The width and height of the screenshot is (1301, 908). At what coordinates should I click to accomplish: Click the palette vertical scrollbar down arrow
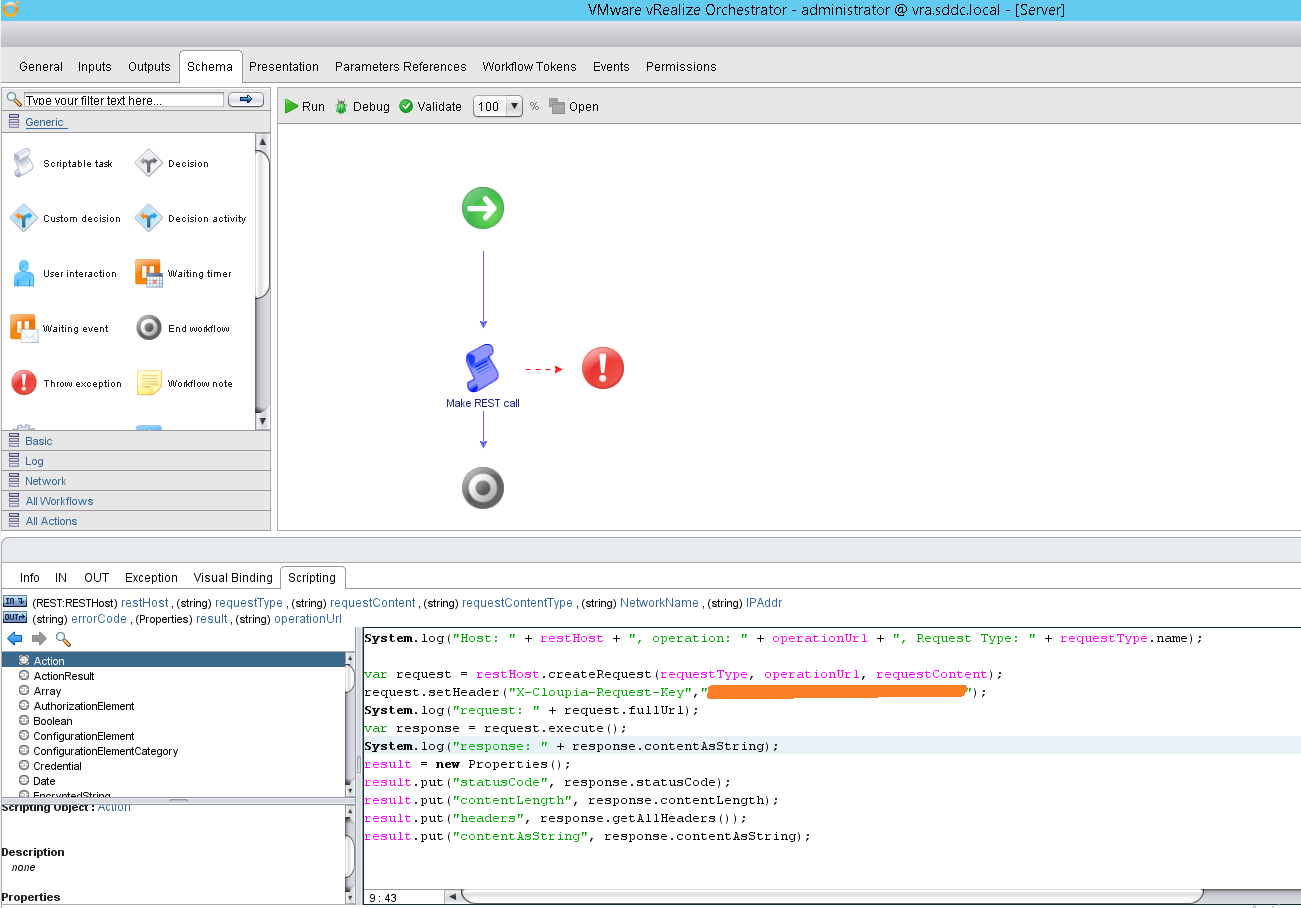pyautogui.click(x=263, y=421)
